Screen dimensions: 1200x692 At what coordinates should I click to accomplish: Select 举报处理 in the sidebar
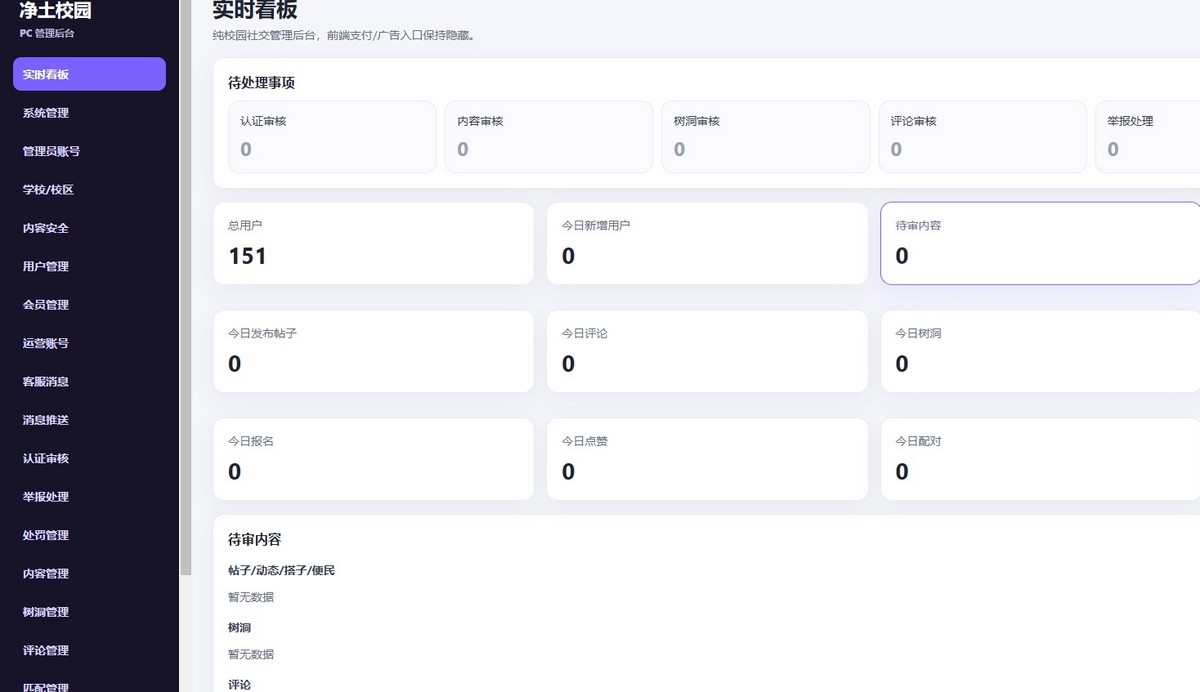pos(89,496)
